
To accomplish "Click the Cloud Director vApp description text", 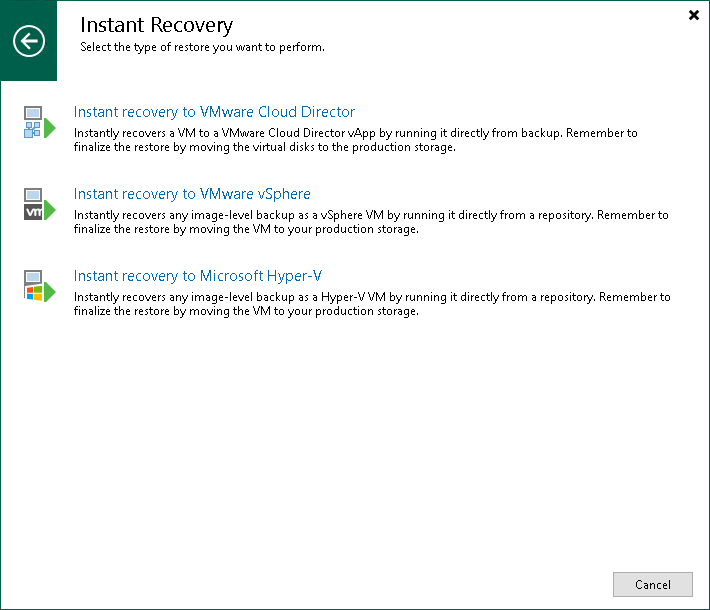I will click(x=355, y=140).
